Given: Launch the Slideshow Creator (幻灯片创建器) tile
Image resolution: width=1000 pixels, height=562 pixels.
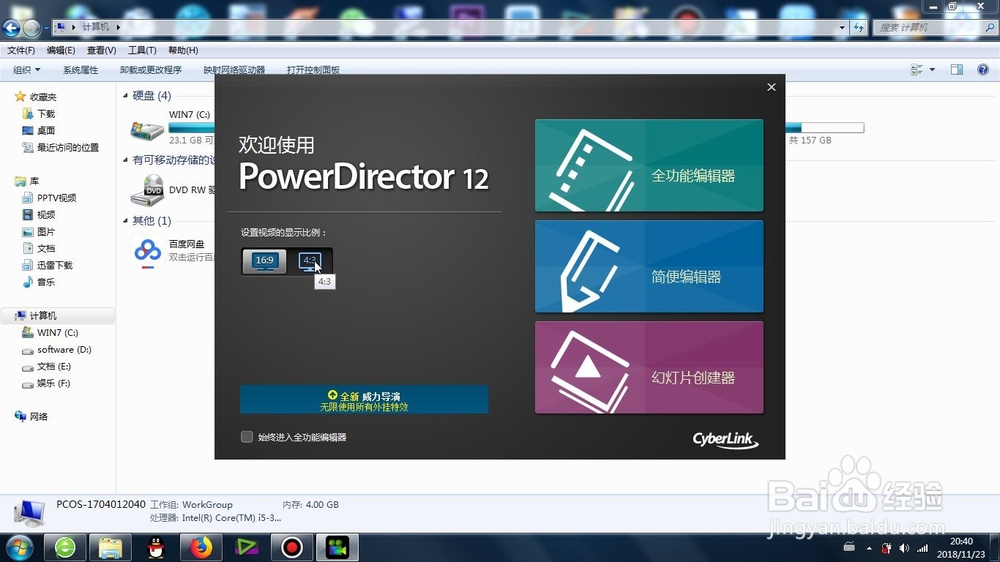Looking at the screenshot, I should [649, 367].
